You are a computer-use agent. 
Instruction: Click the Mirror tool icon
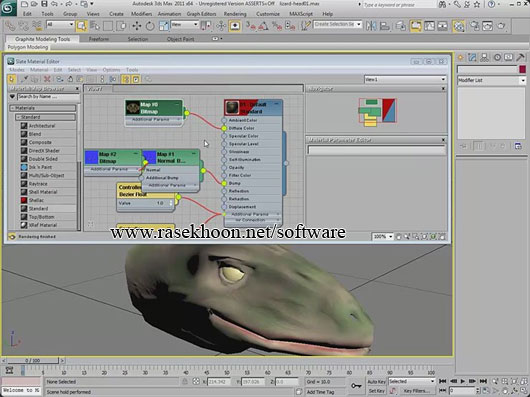[x=371, y=26]
